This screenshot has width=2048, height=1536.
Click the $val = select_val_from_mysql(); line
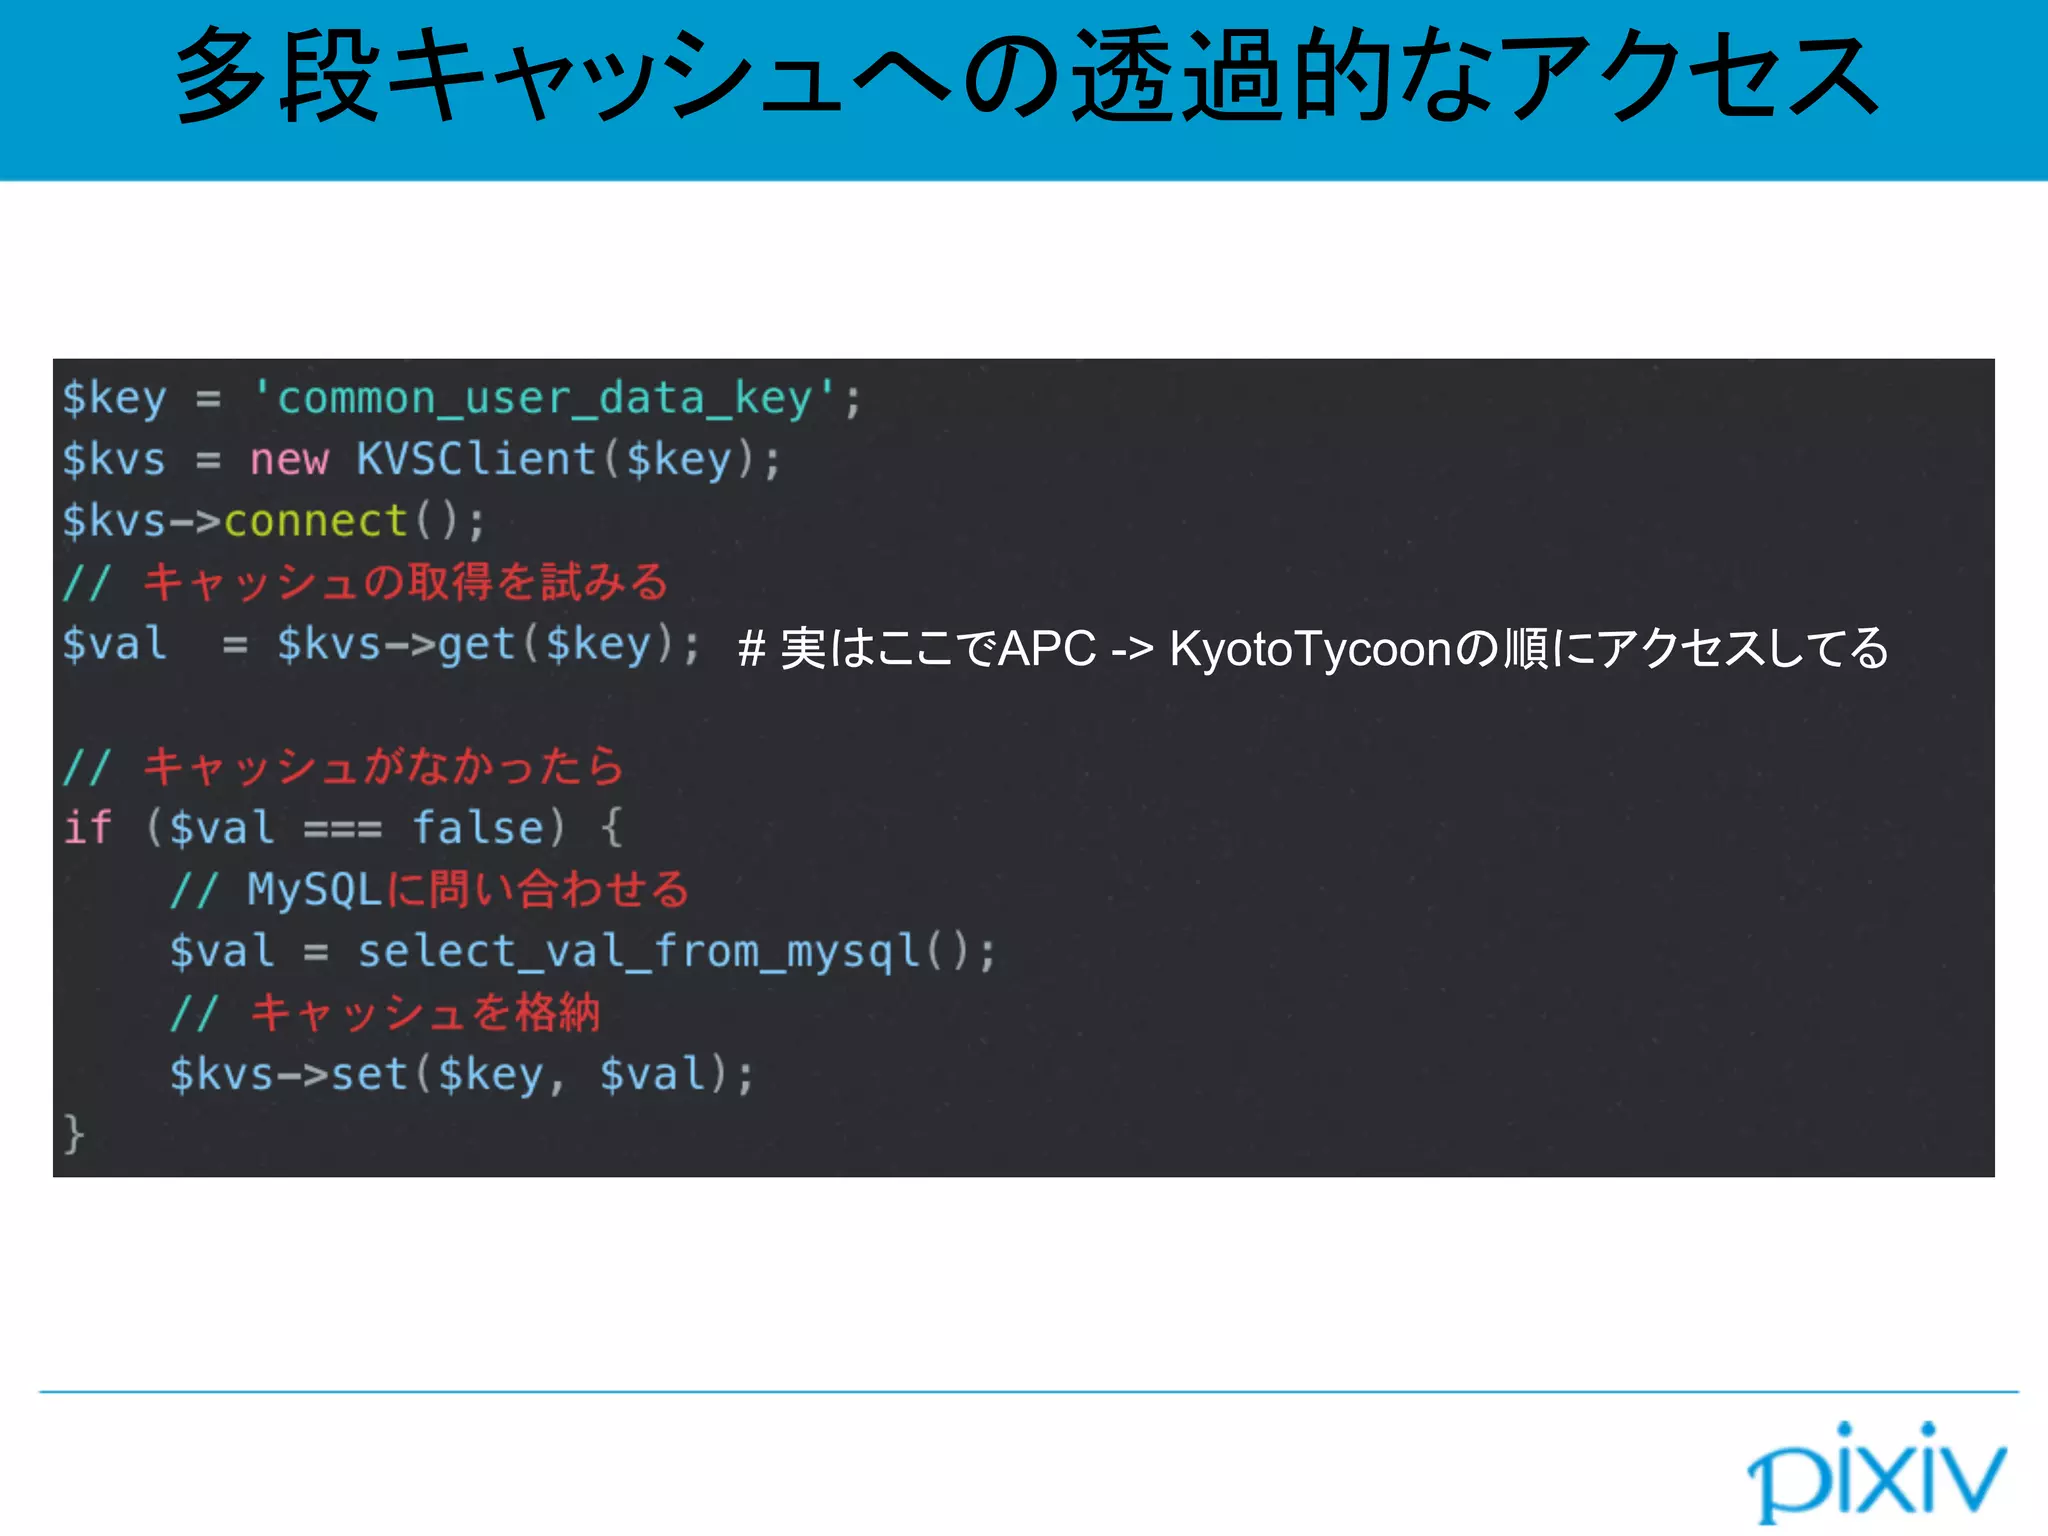583,951
